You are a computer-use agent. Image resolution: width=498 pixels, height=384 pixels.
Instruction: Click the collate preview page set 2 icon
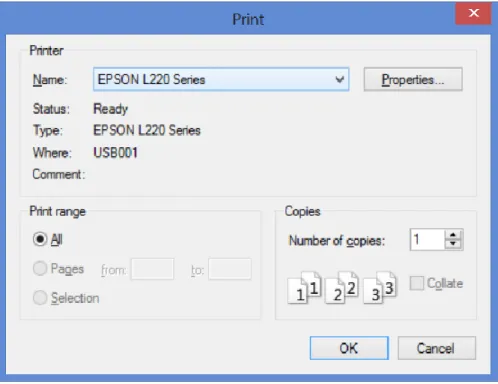click(x=342, y=287)
